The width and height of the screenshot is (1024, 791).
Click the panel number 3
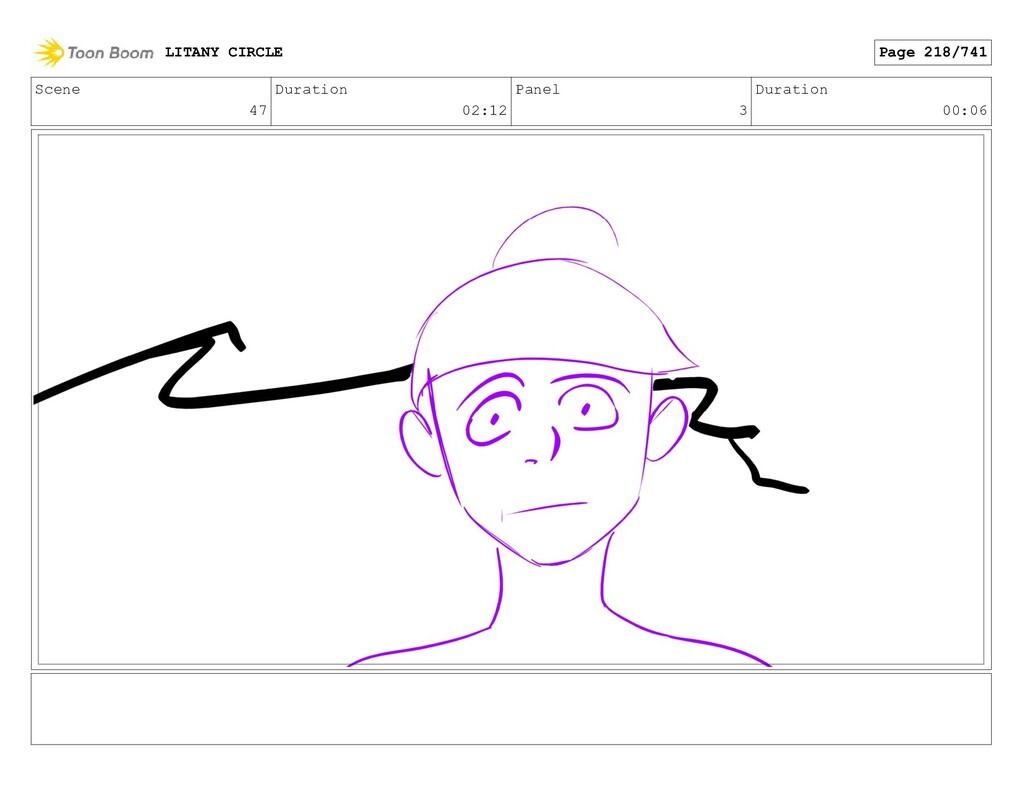click(743, 110)
